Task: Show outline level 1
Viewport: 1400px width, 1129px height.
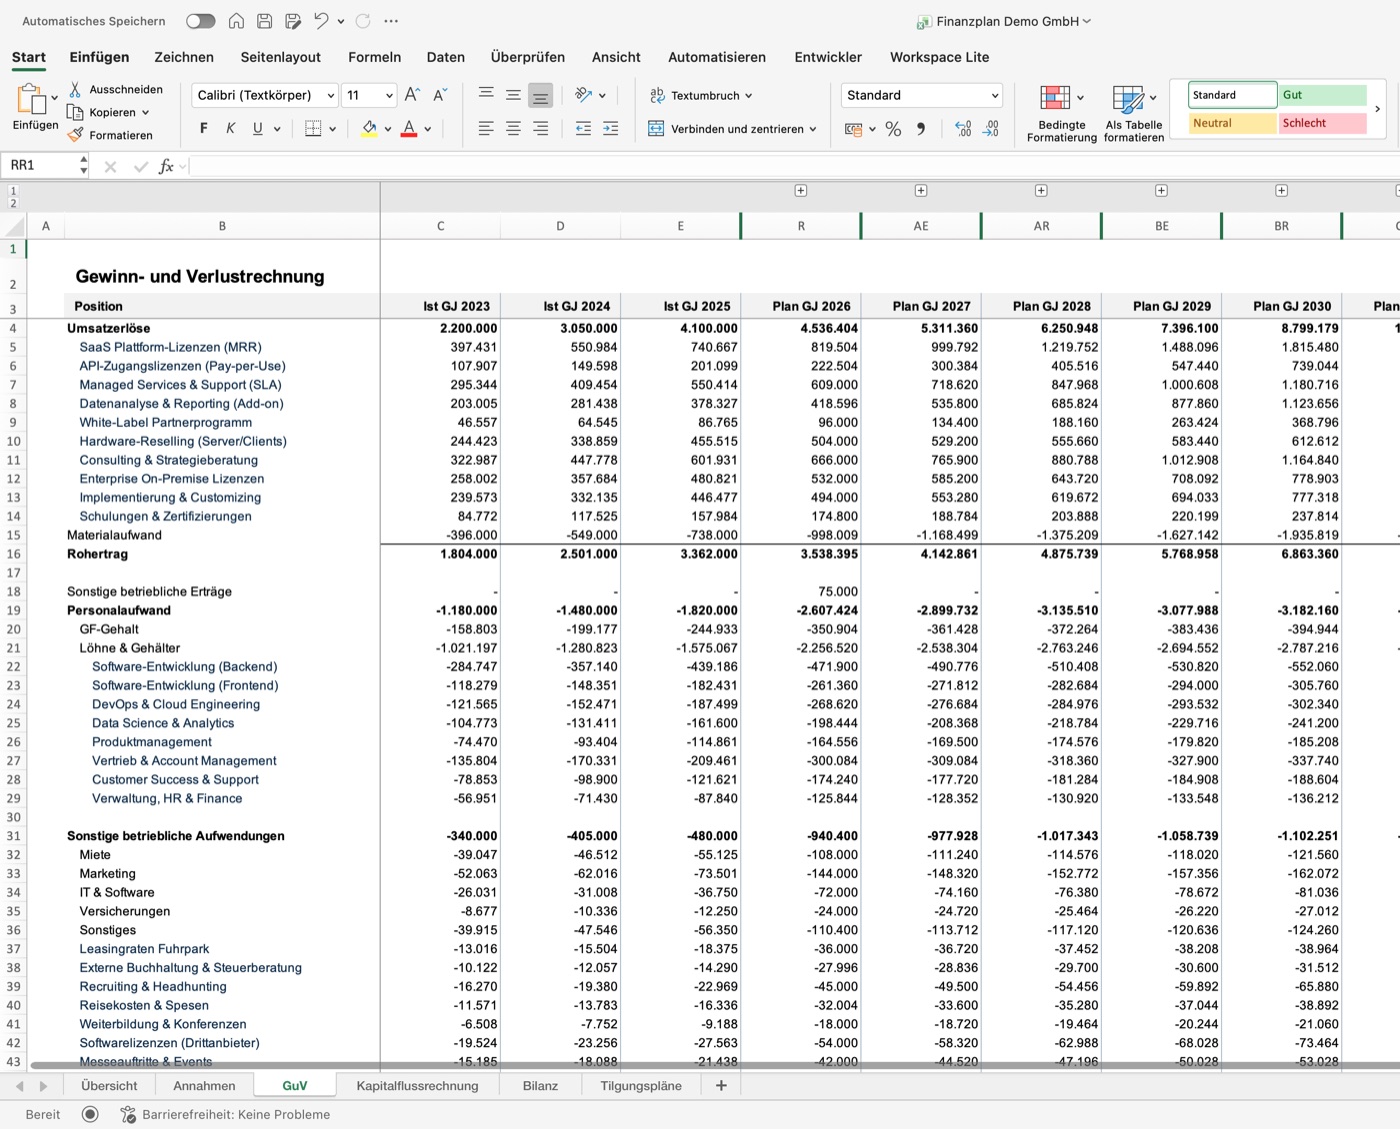Action: (x=13, y=190)
